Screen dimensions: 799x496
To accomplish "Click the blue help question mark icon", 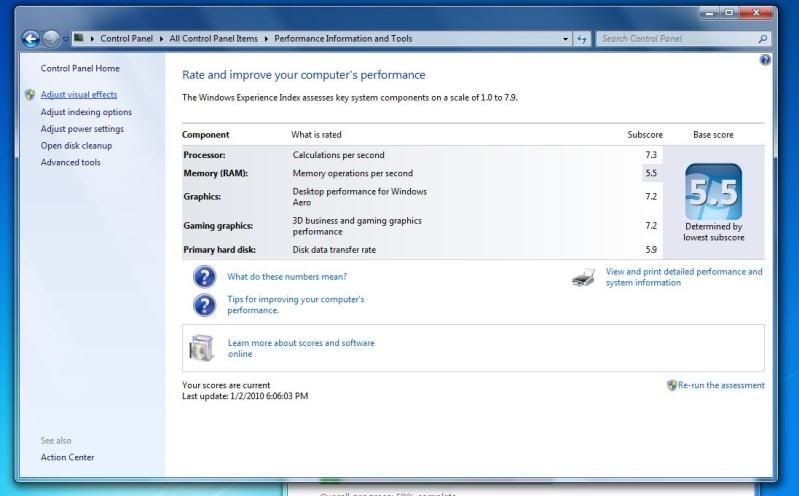I will 765,60.
